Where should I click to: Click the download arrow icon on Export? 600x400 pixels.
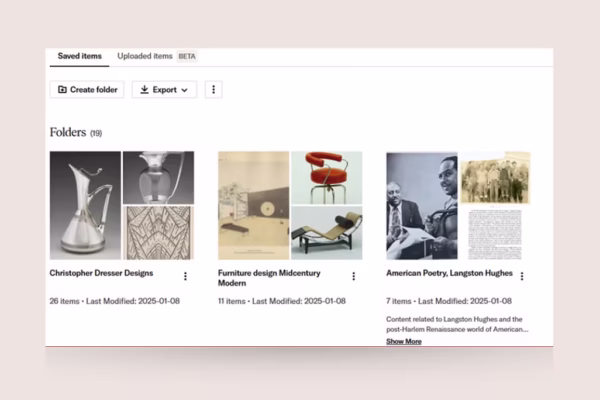pos(144,90)
